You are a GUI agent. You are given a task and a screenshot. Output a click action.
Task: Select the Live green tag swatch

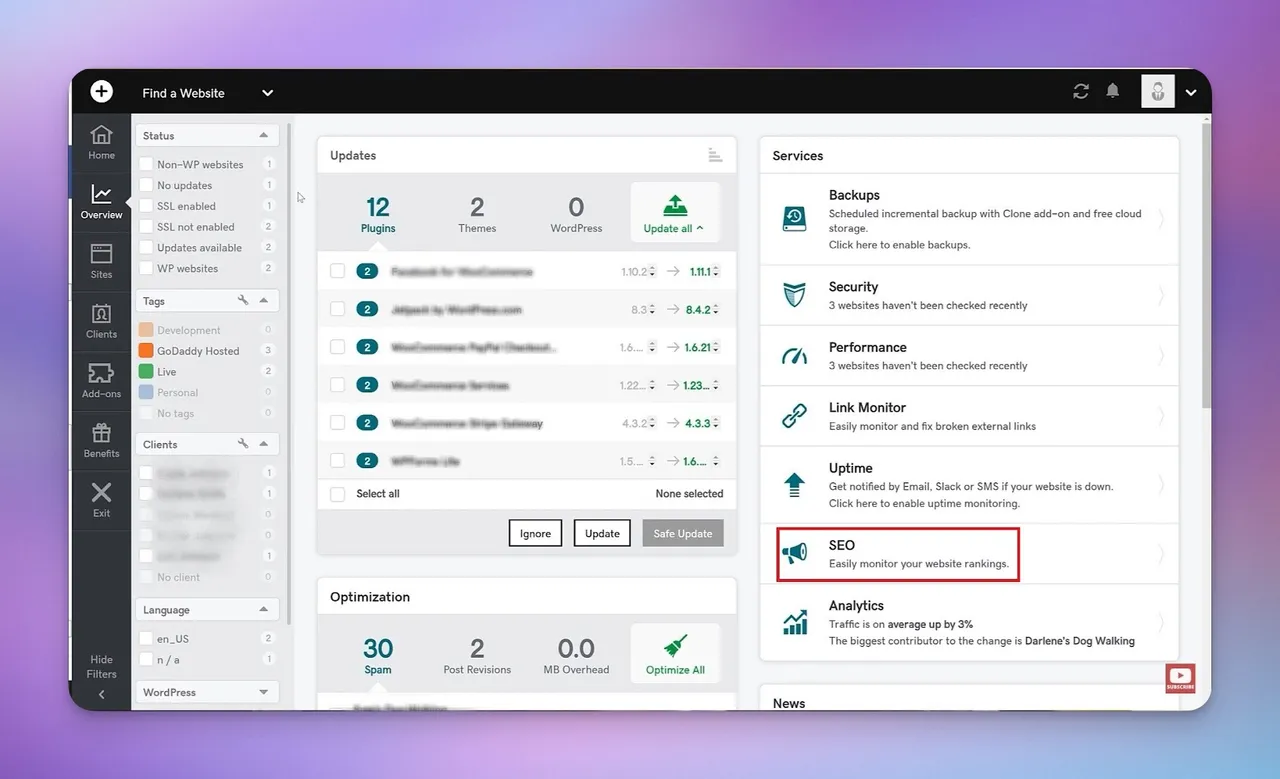tap(146, 372)
